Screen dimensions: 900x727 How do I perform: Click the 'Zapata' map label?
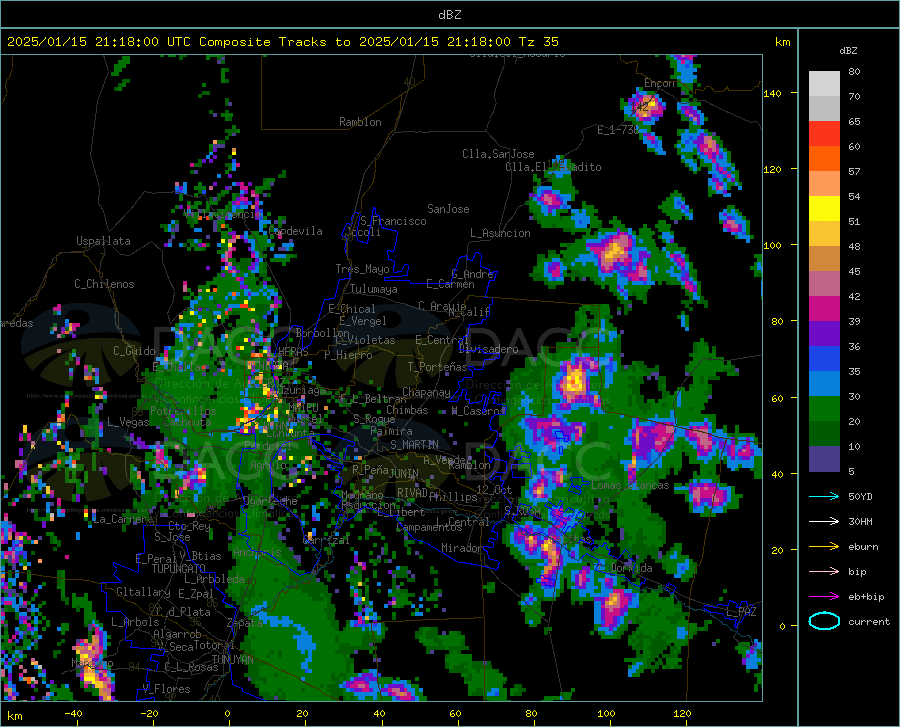click(245, 623)
